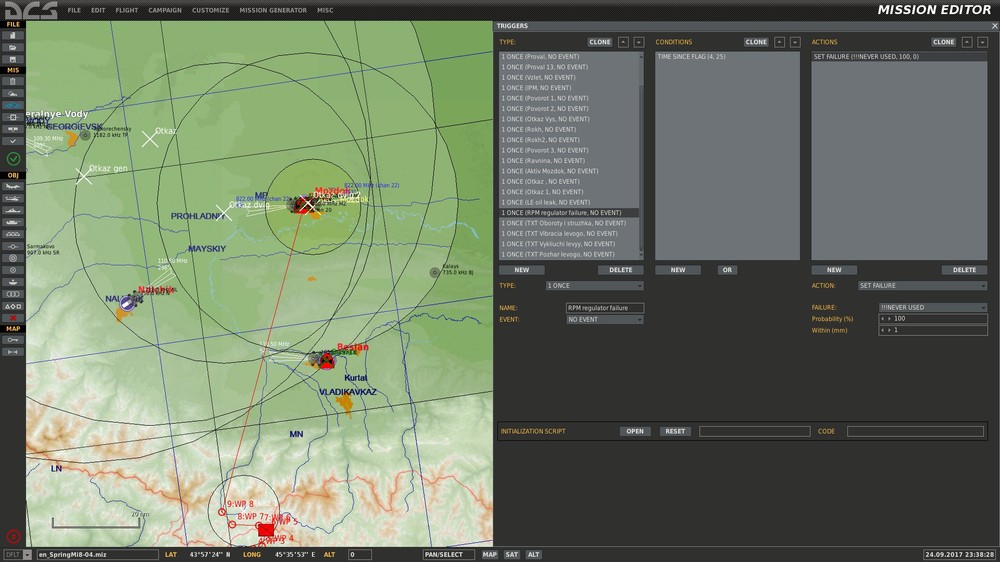1000x562 pixels.
Task: Click the initialization CODE input field
Action: 915,431
